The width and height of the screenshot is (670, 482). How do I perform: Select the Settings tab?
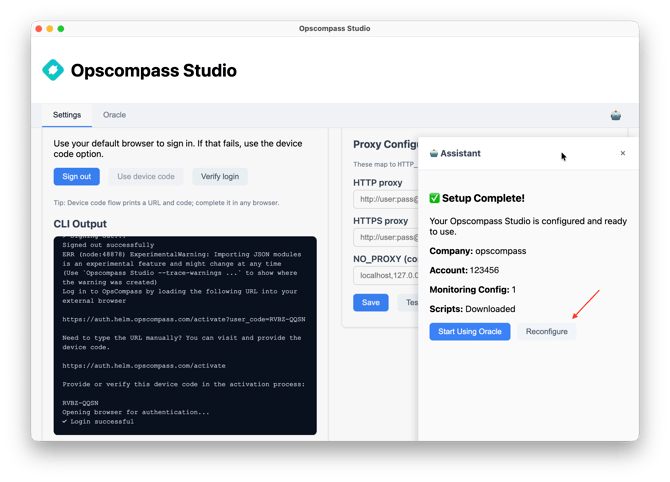(x=67, y=115)
